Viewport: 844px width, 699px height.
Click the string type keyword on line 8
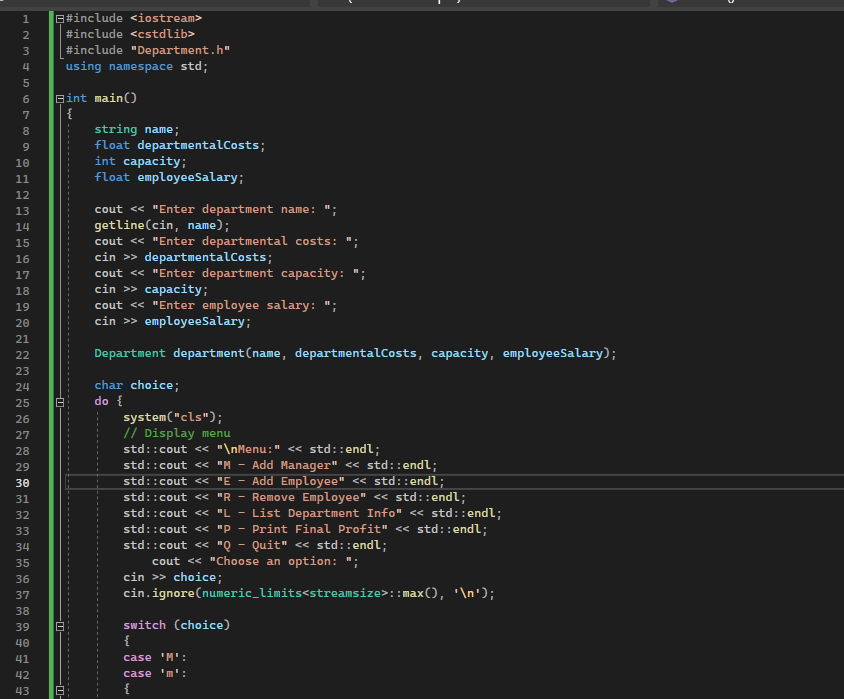pos(116,129)
